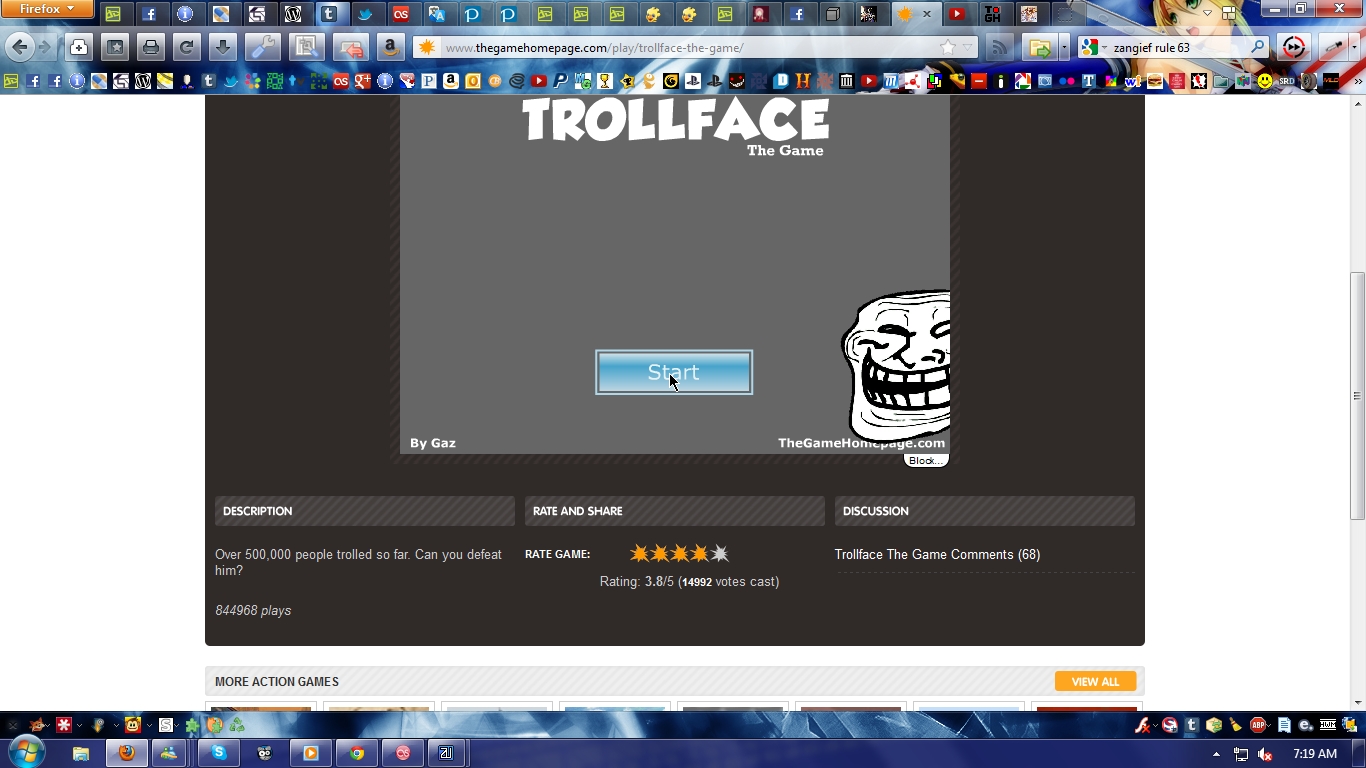Open the Windows Start menu

point(25,752)
